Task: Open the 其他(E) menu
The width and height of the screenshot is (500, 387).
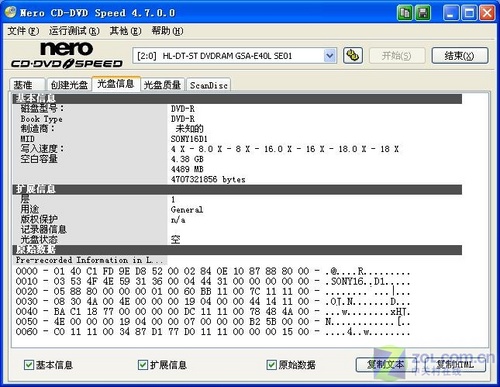Action: (x=125, y=31)
